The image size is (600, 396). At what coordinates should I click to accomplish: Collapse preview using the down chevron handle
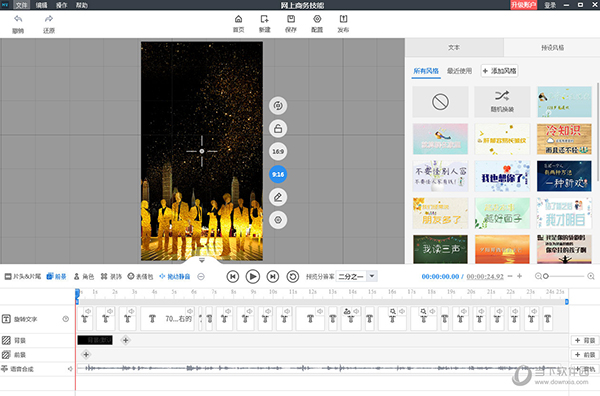(x=202, y=260)
